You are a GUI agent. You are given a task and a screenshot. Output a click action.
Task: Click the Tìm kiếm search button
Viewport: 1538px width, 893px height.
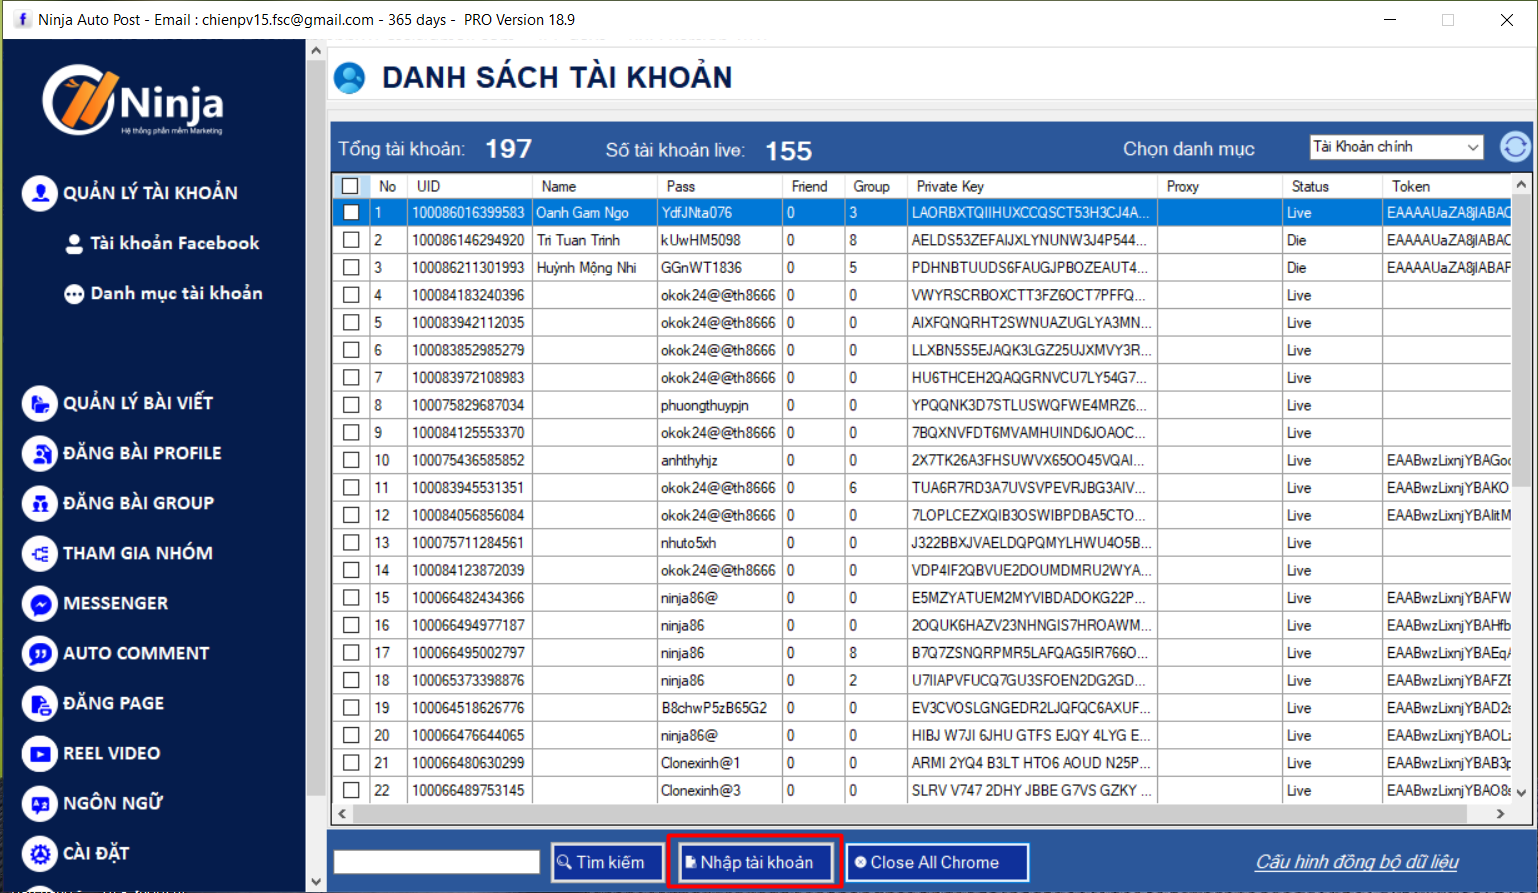[x=607, y=862]
